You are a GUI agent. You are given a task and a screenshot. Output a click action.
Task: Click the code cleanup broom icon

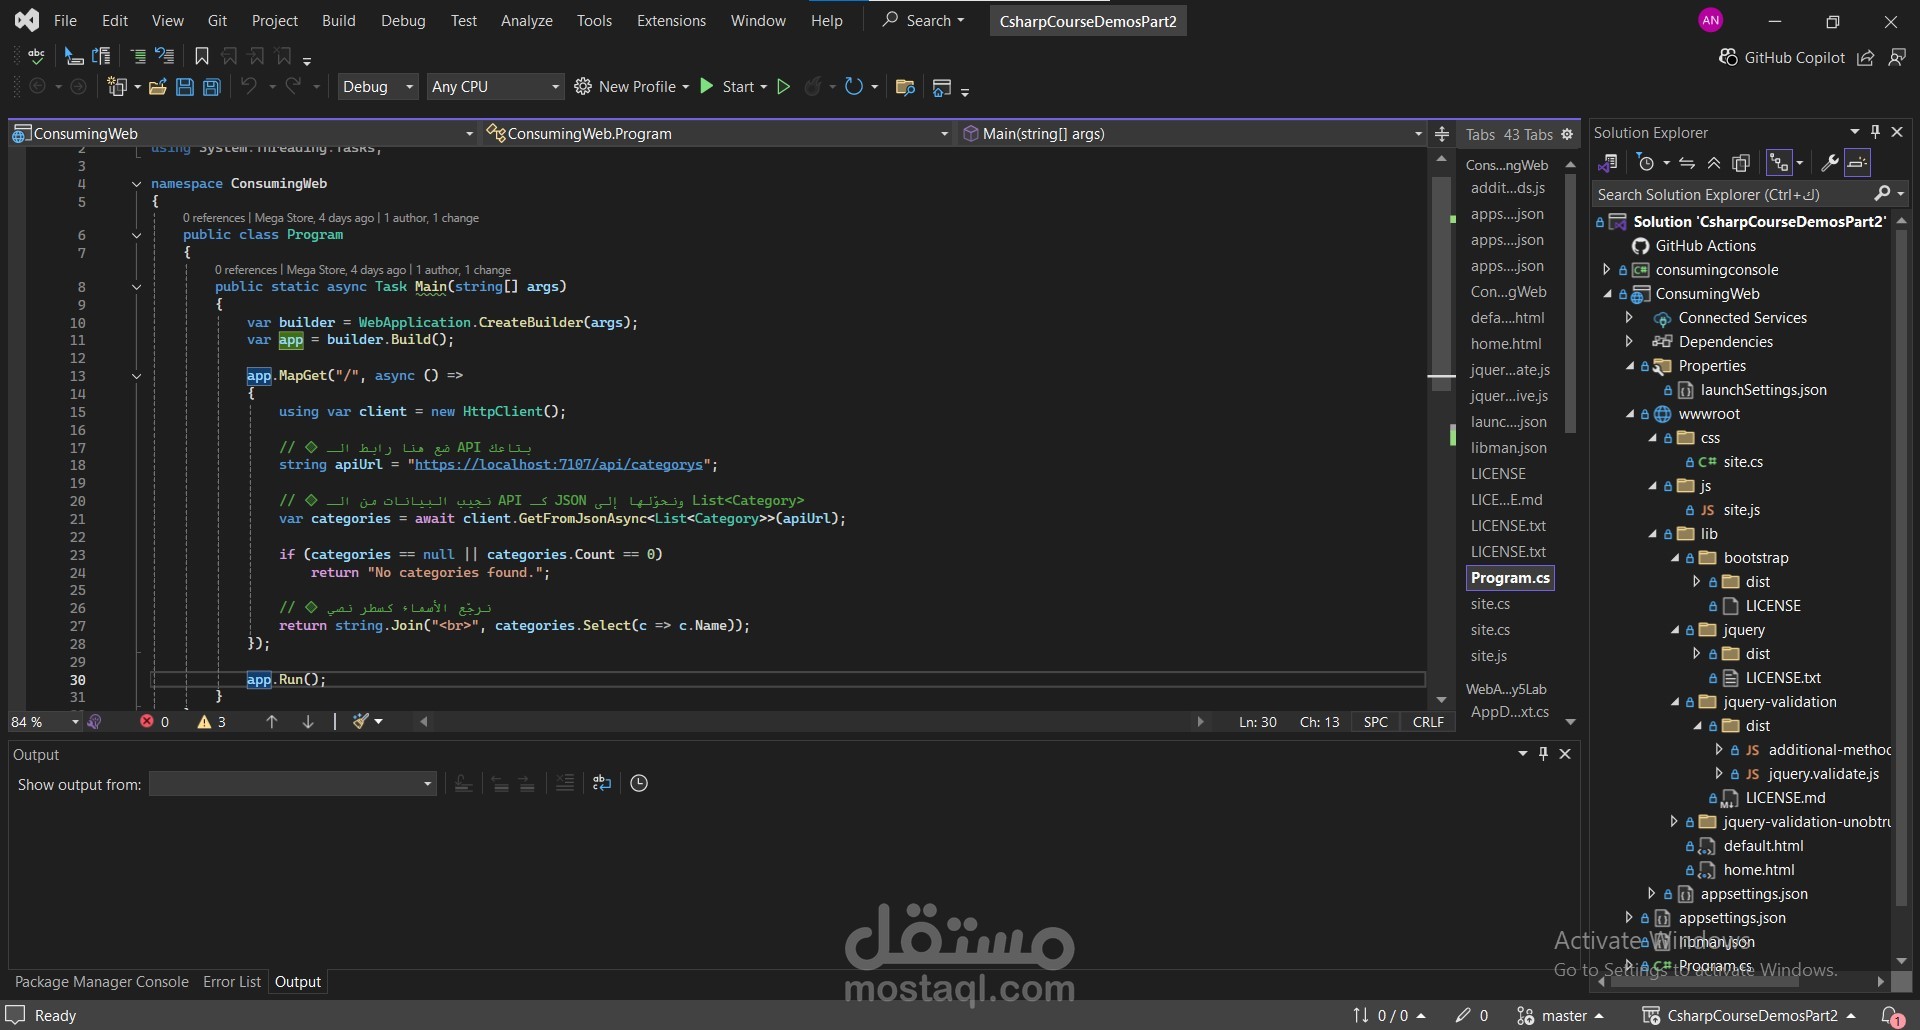[x=361, y=721]
